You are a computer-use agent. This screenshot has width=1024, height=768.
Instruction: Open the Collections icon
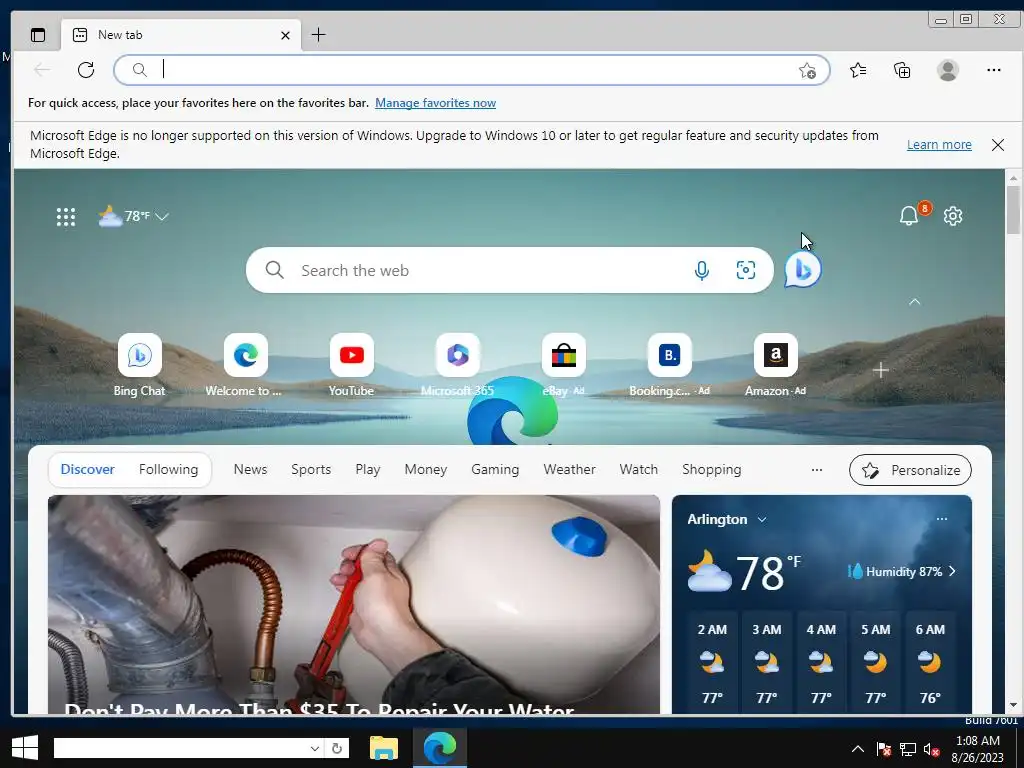point(902,70)
